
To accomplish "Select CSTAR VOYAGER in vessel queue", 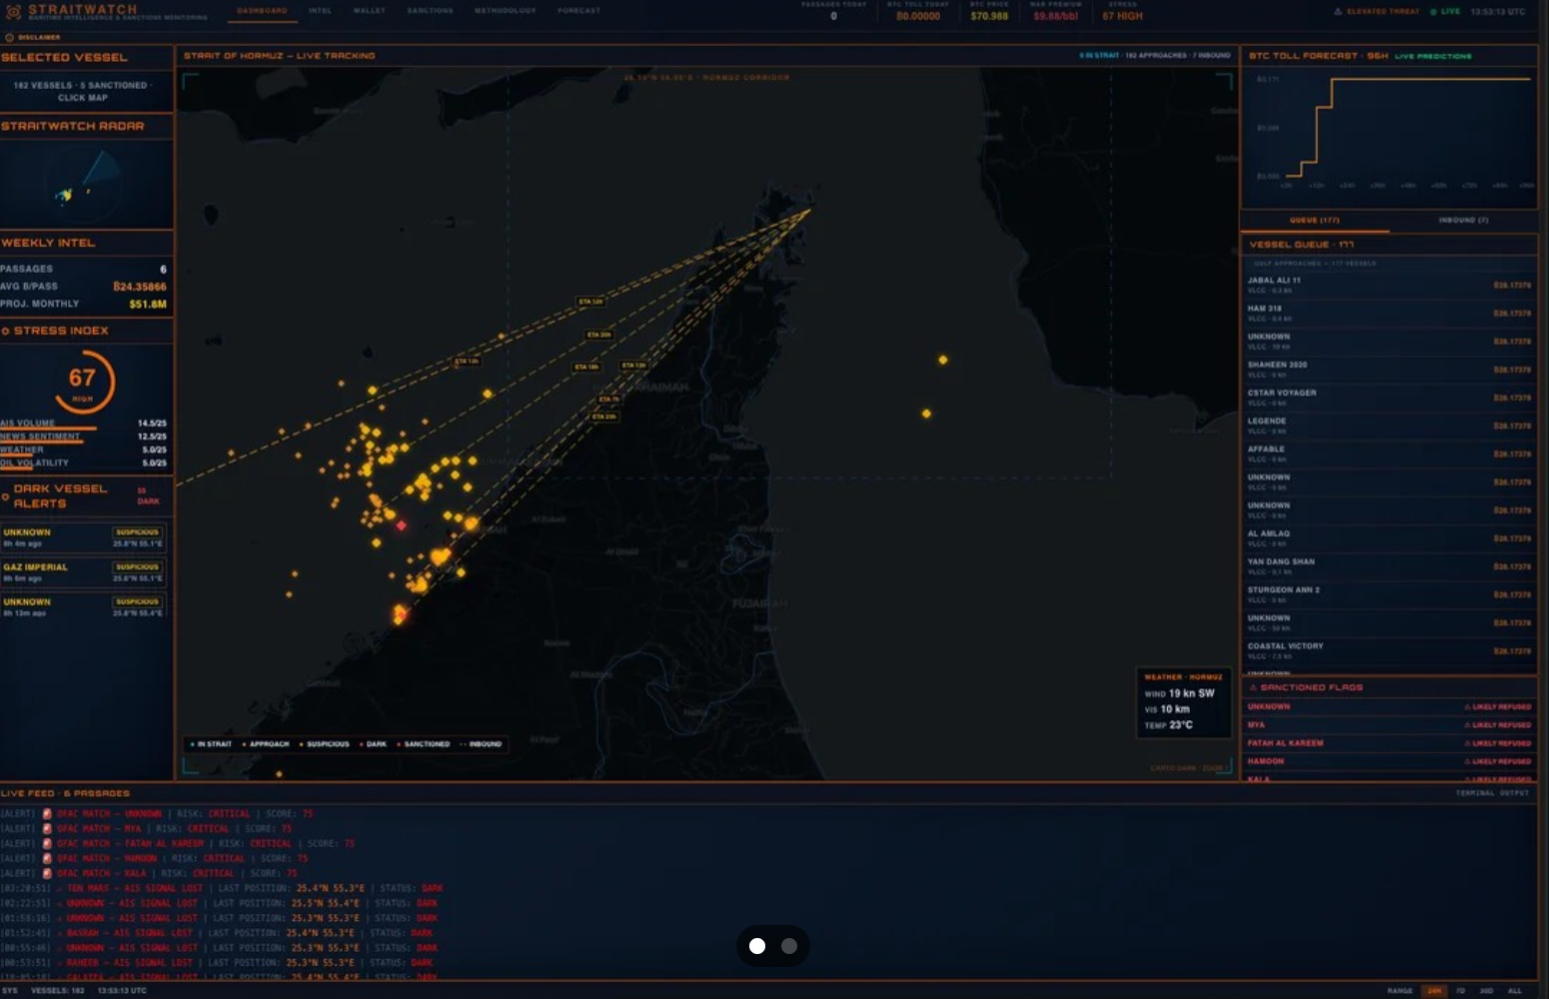I will 1388,397.
